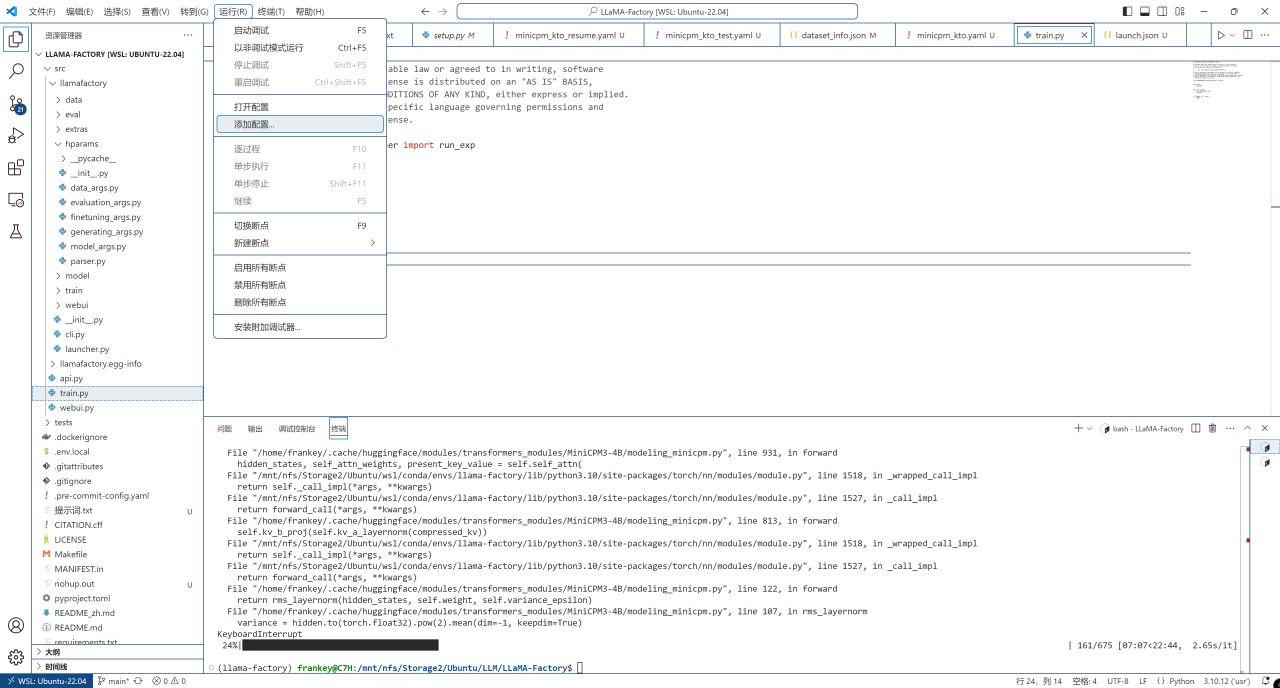Open launch profile dropdown next to terminal plus
This screenshot has height=688, width=1280.
coord(1089,428)
